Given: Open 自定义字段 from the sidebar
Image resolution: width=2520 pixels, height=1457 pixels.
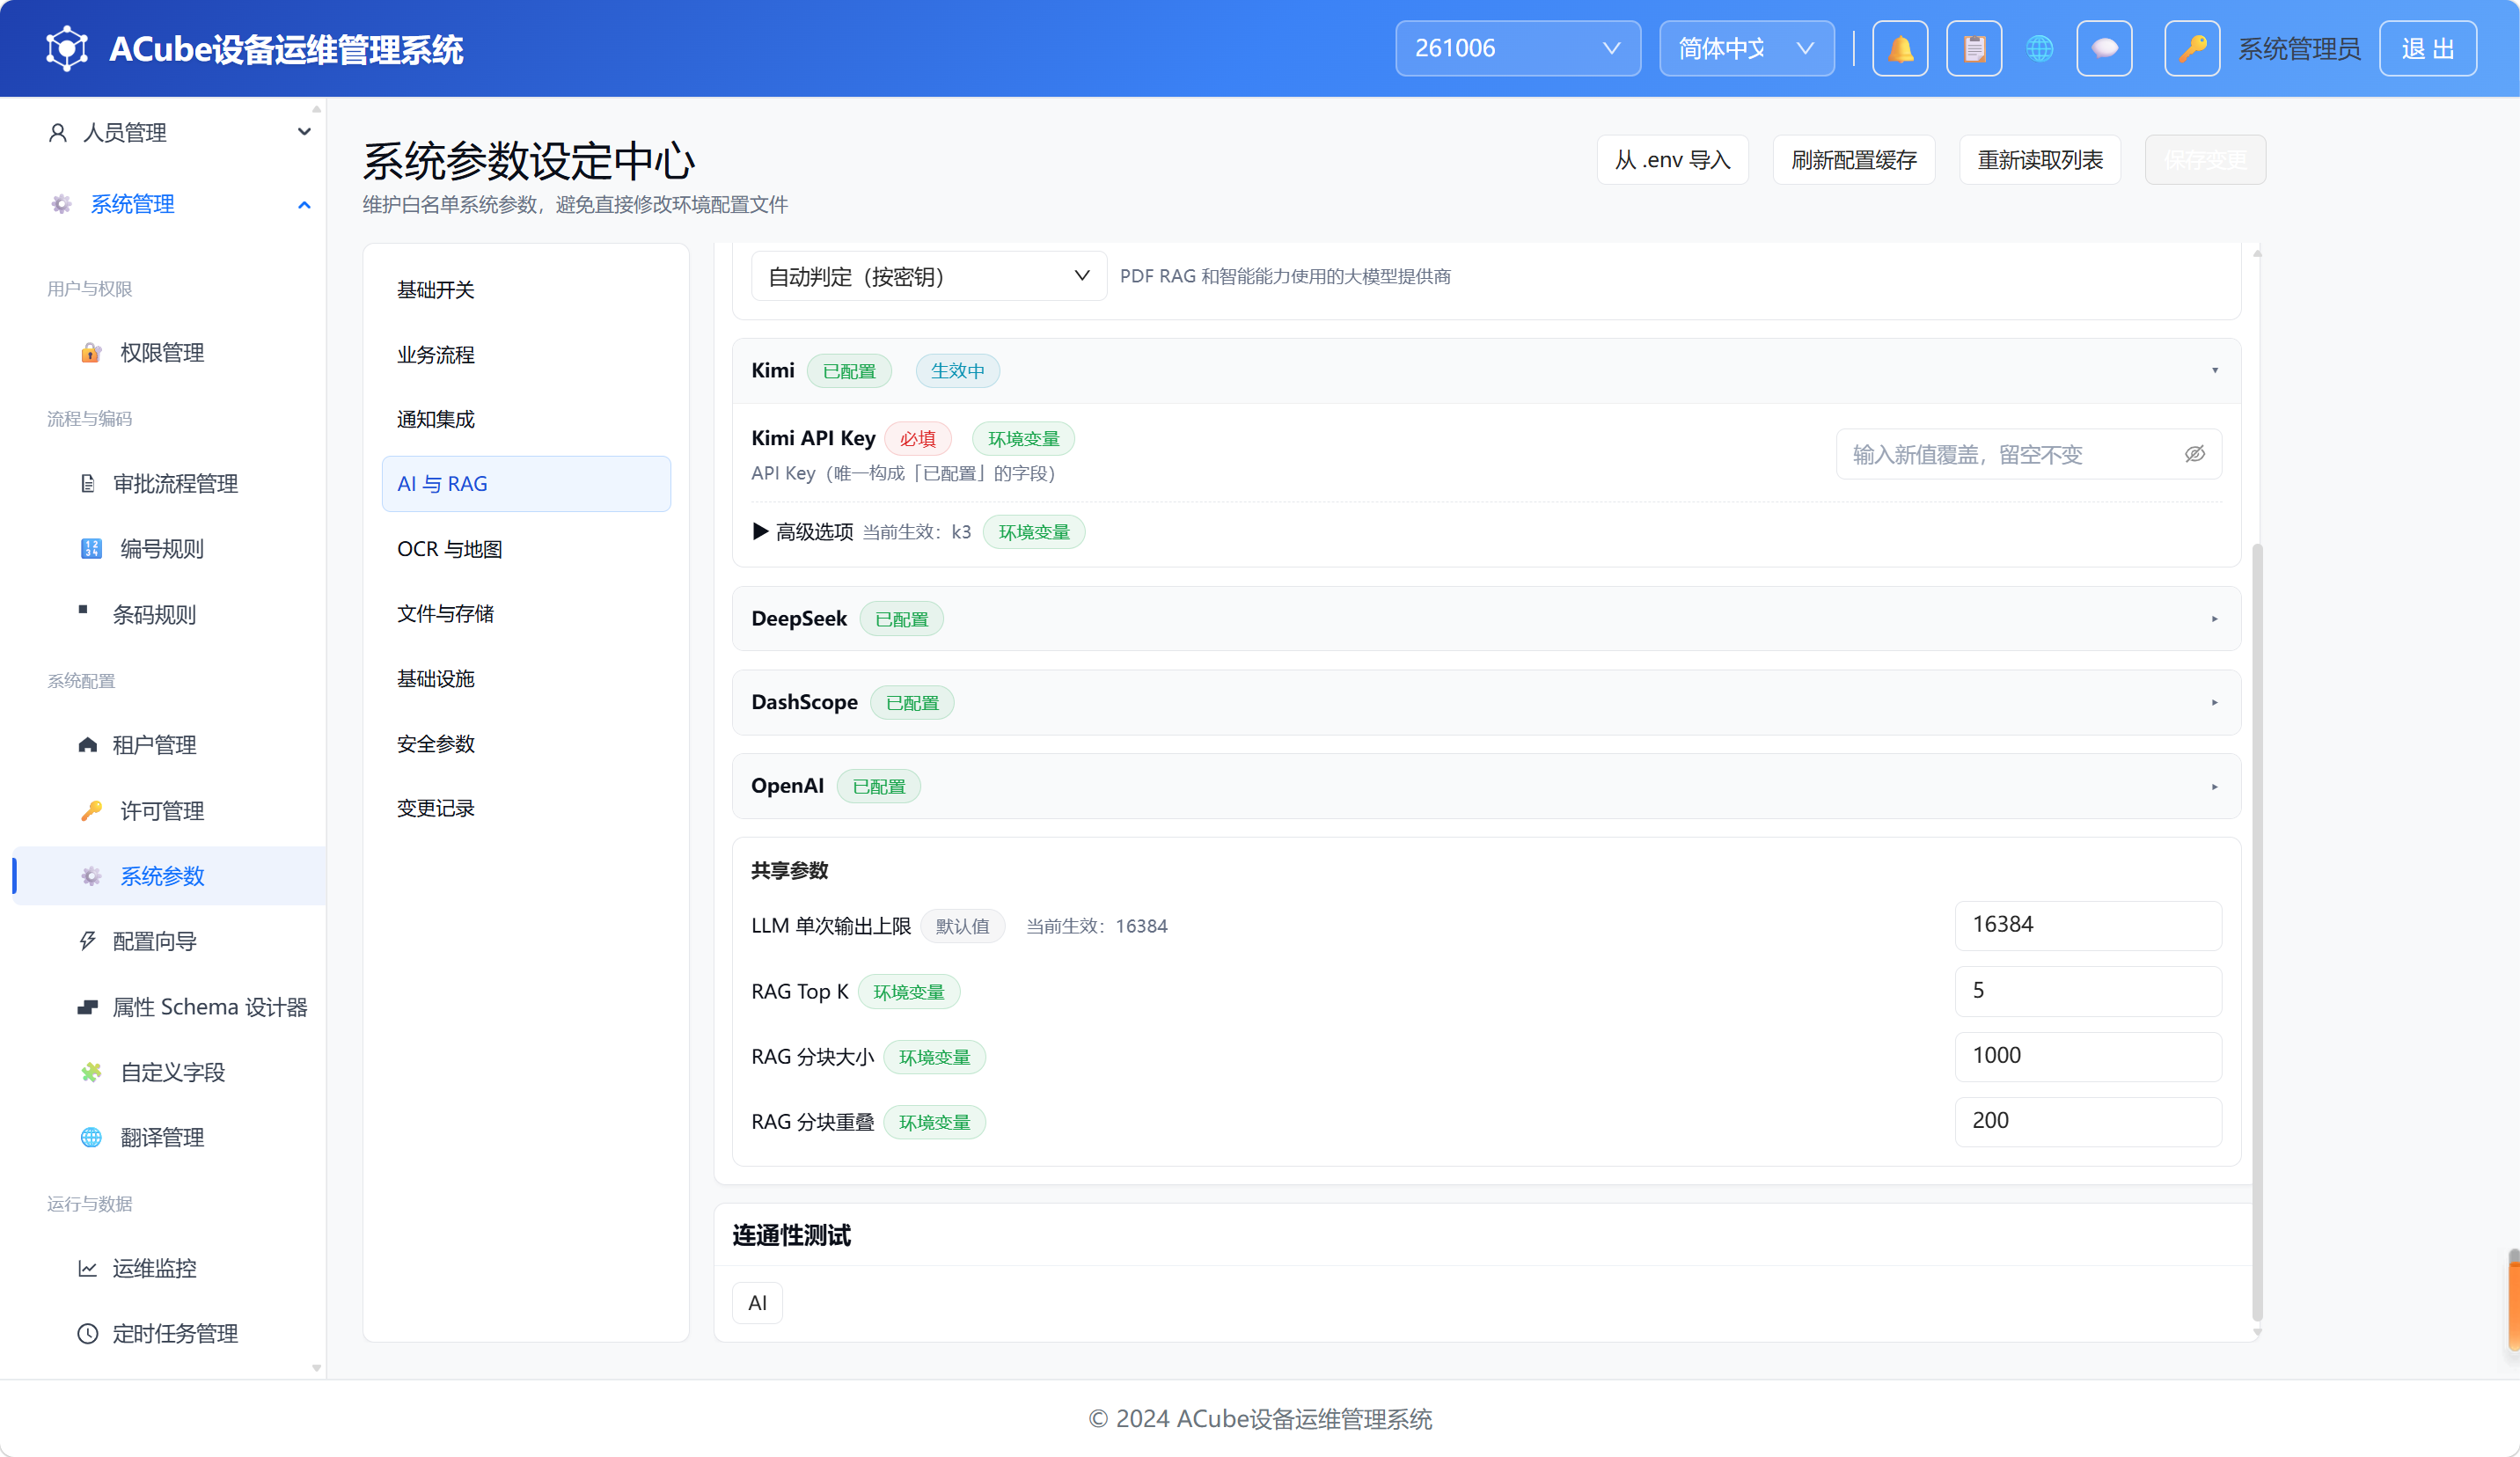Looking at the screenshot, I should [x=170, y=1072].
